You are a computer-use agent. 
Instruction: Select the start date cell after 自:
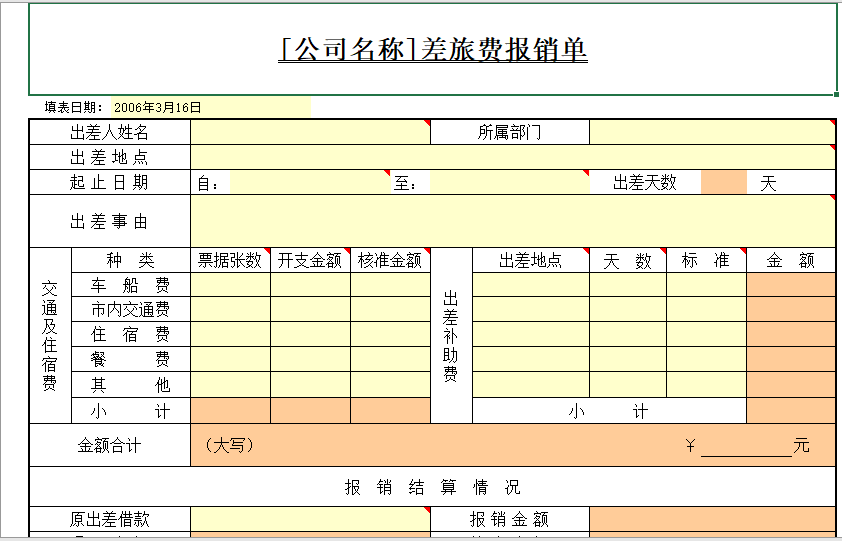(310, 183)
